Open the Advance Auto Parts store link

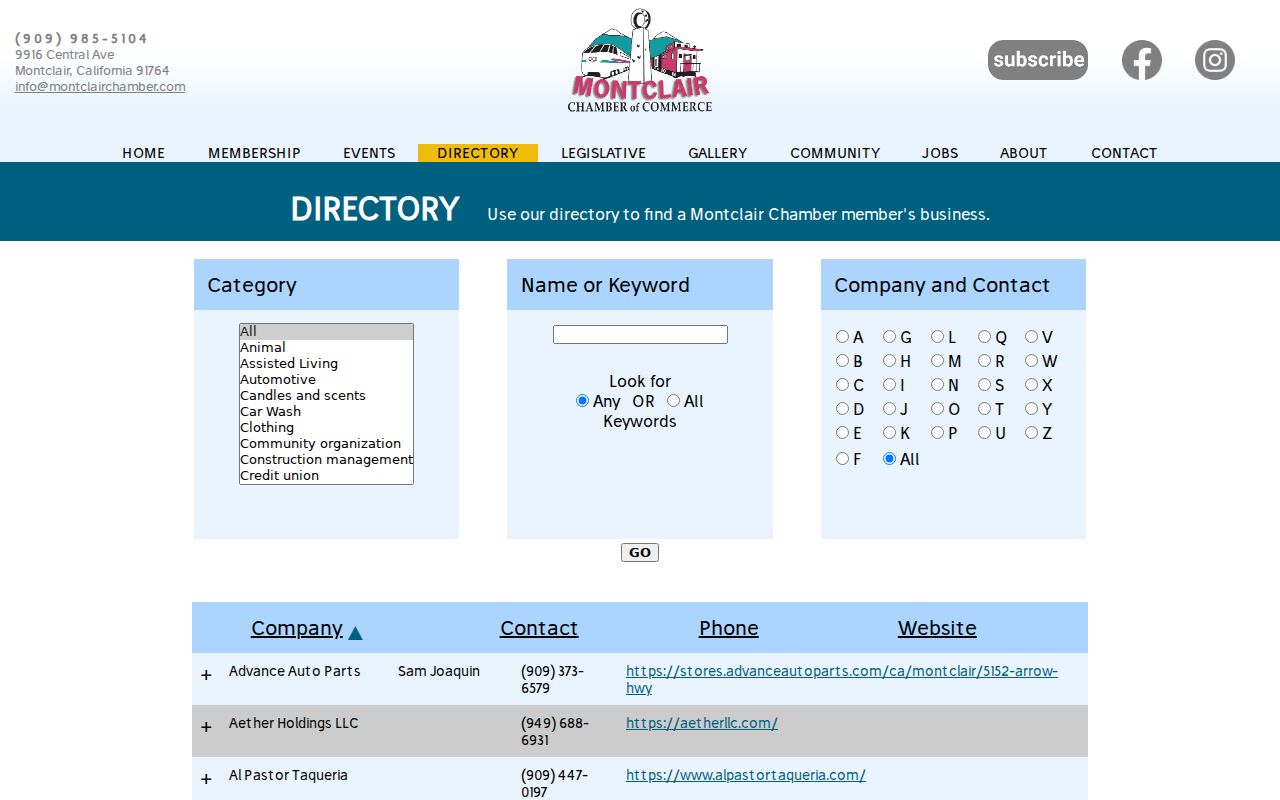click(842, 679)
